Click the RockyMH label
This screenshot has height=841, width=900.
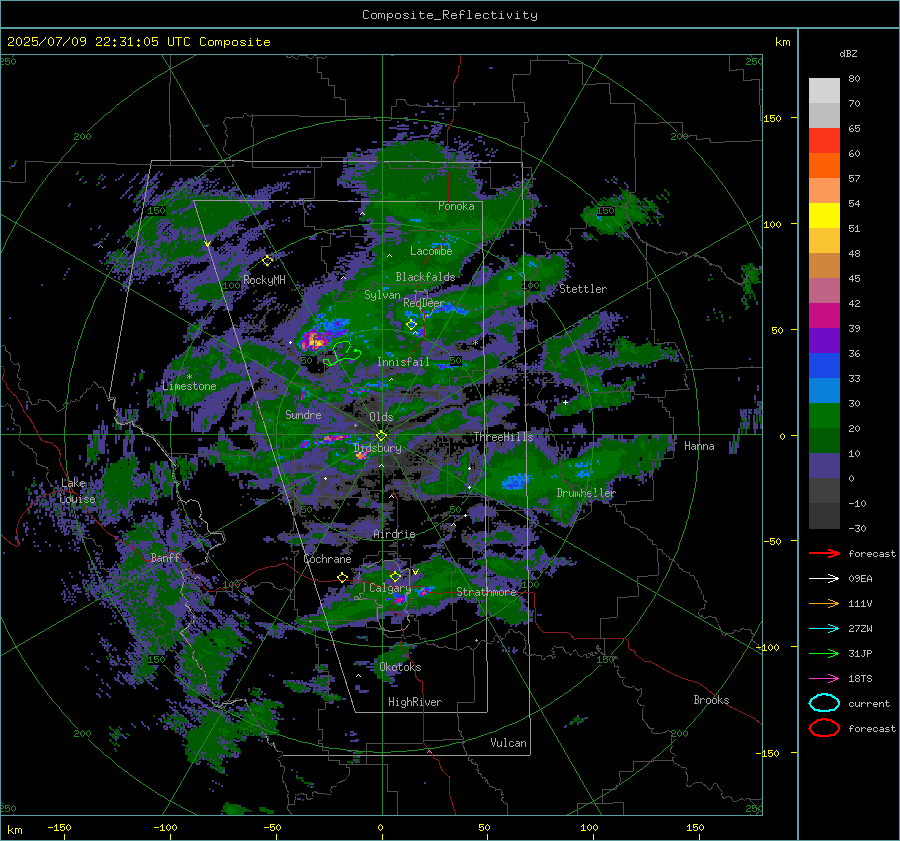click(264, 280)
